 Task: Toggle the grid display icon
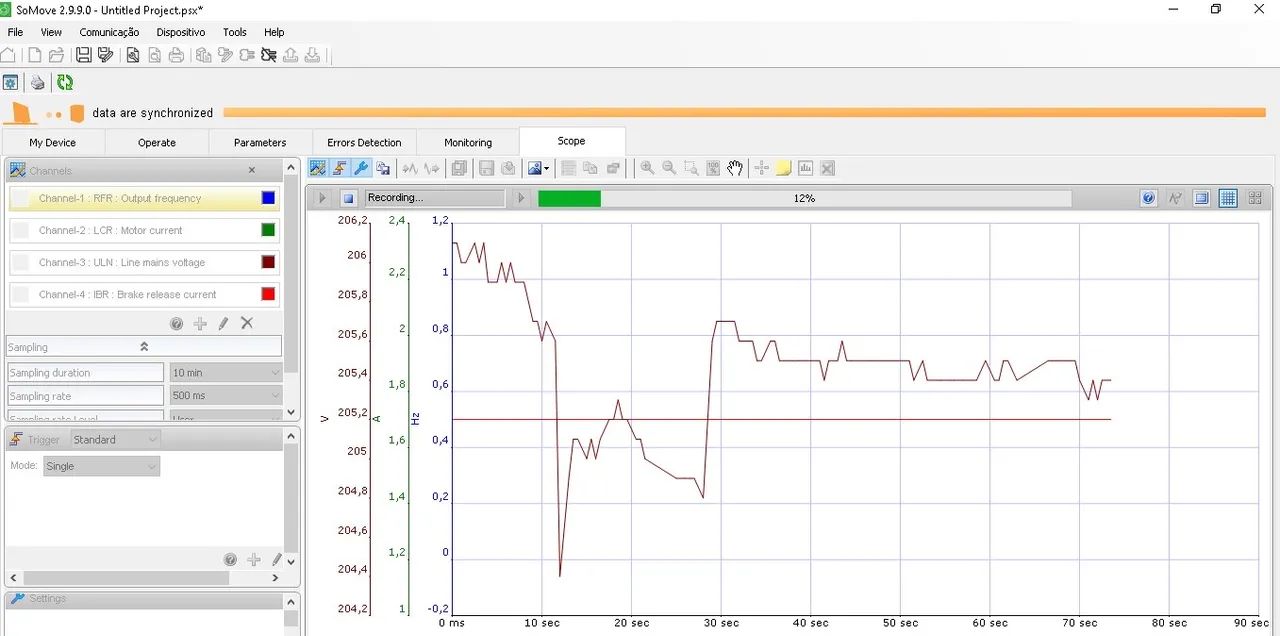(x=1228, y=198)
